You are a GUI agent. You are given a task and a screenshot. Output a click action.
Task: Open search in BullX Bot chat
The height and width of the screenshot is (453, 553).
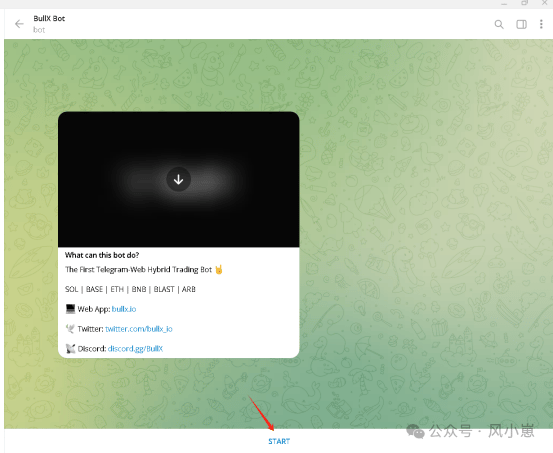499,24
